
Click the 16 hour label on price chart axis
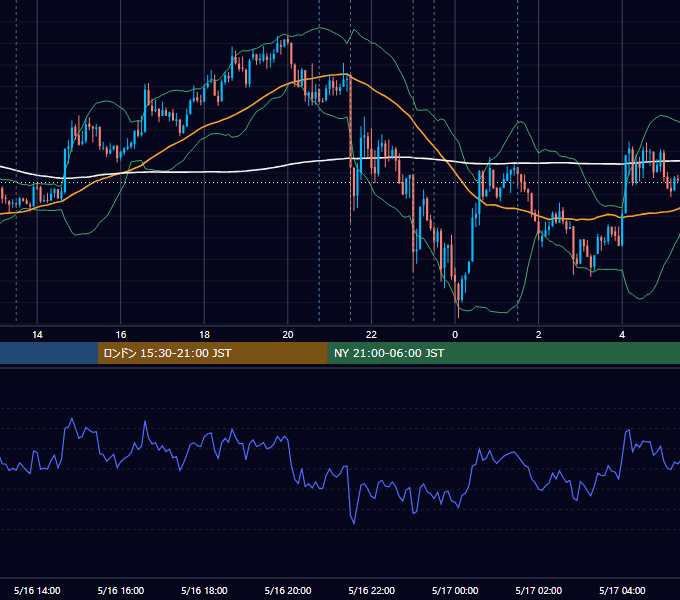[121, 335]
